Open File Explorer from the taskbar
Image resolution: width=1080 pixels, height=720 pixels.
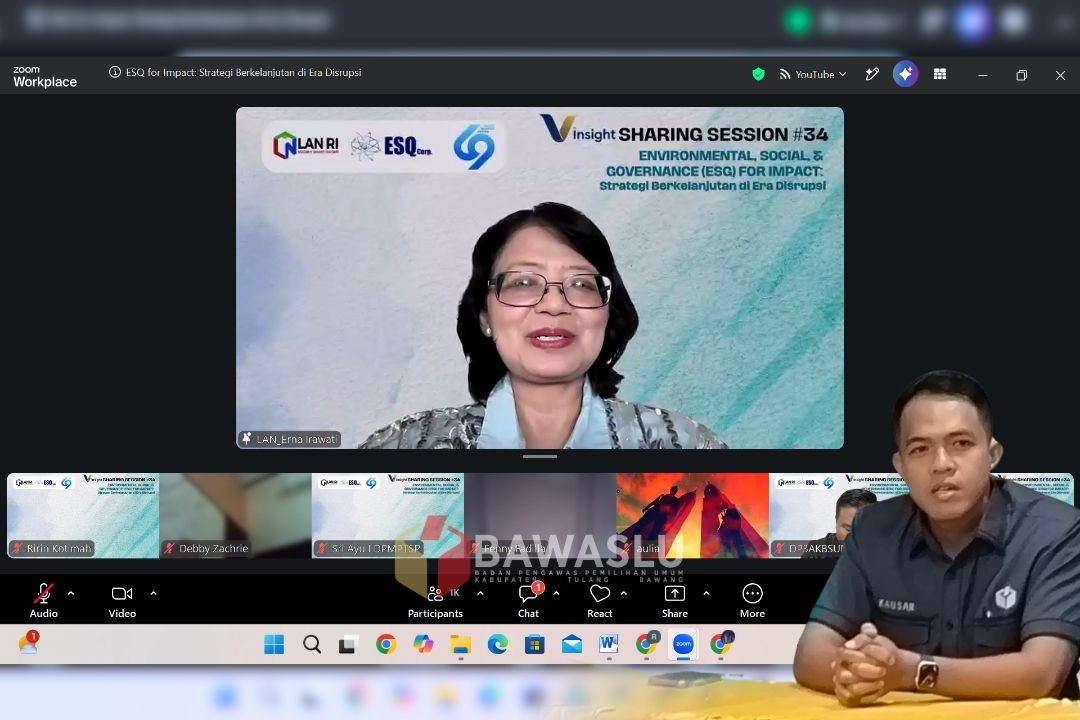tap(460, 644)
